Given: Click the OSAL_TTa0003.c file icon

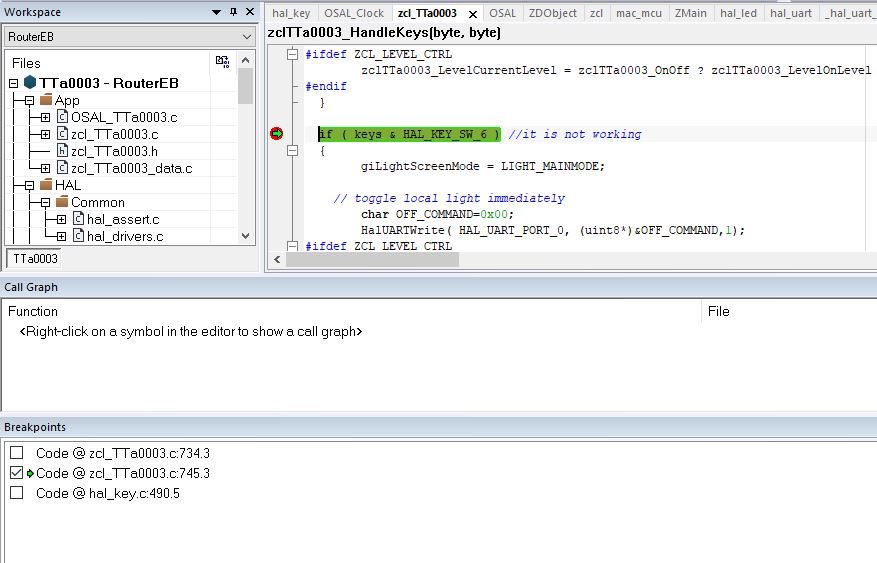Looking at the screenshot, I should (x=63, y=116).
